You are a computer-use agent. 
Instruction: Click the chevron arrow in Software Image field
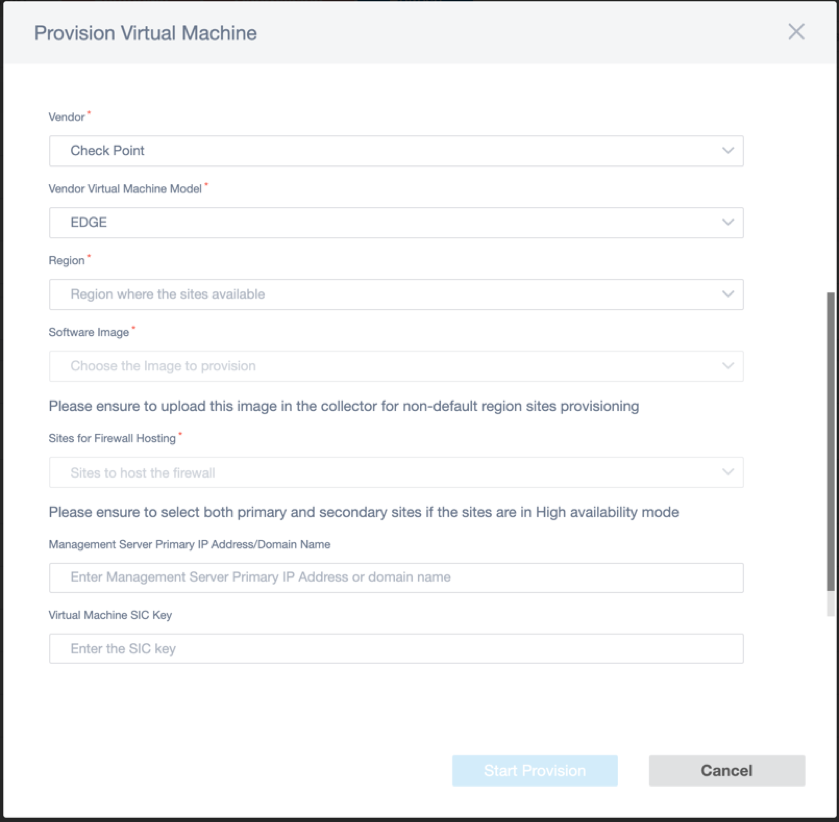(728, 366)
